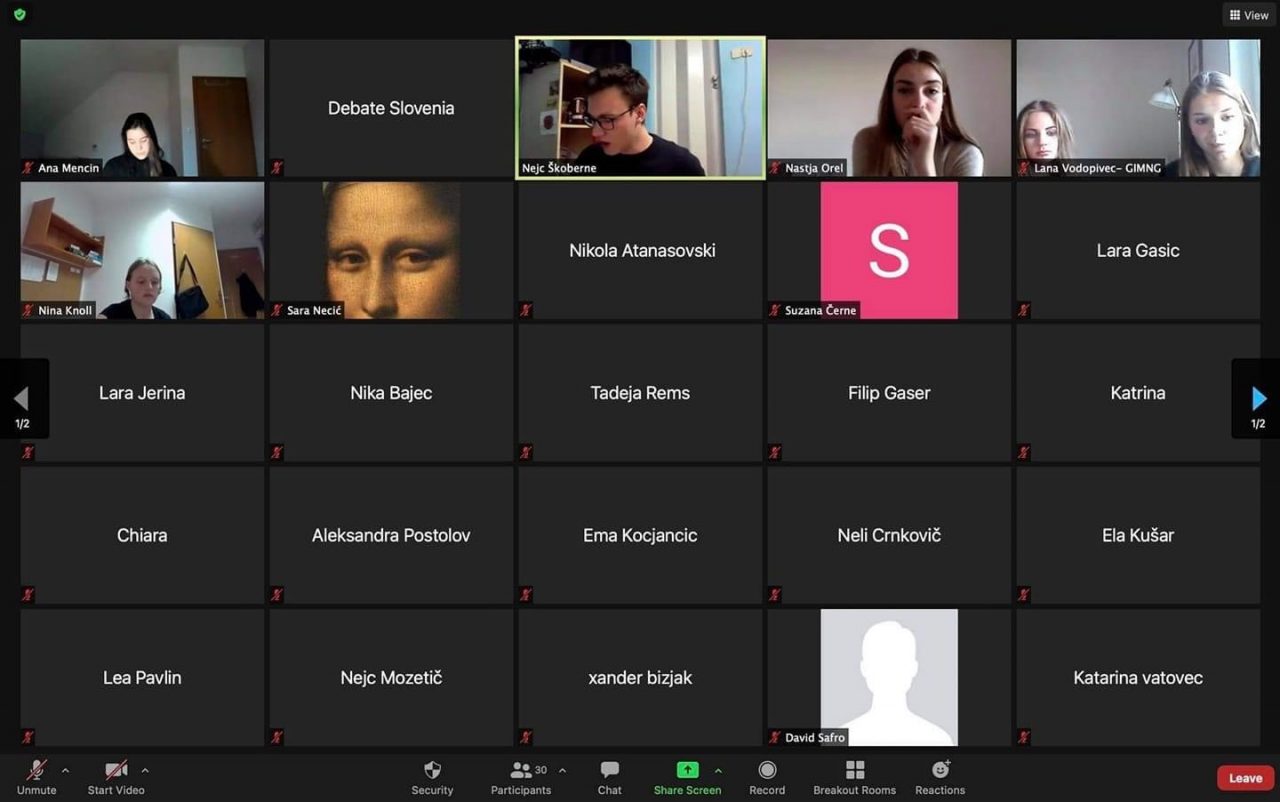Click muted mic icon on Lea Pavlin tile
Screen dimensions: 1280x802
pyautogui.click(x=28, y=738)
